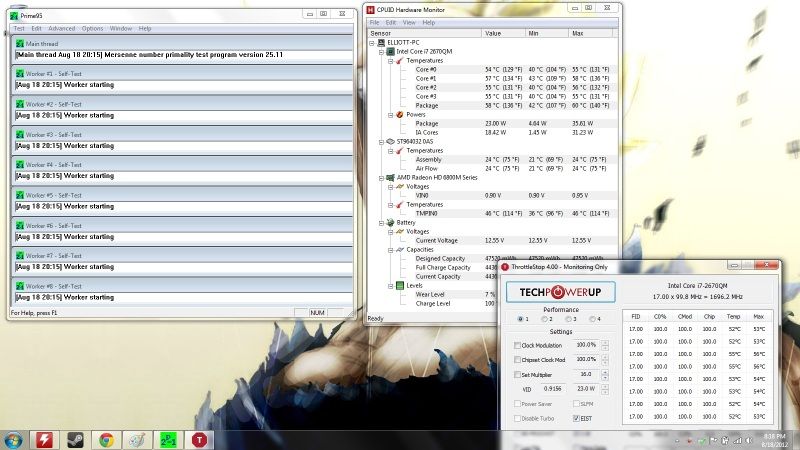Screen dimensions: 800x450
Task: Collapse the ST964032 0AS drive node
Action: 381,142
